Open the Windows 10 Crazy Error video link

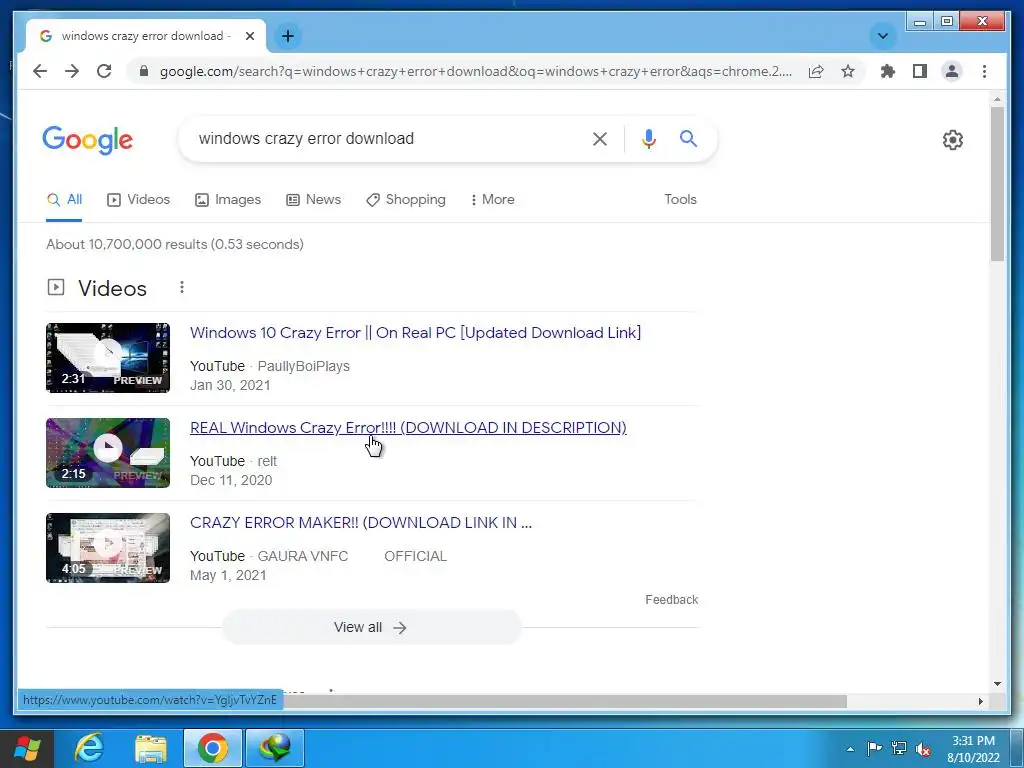[x=415, y=333]
